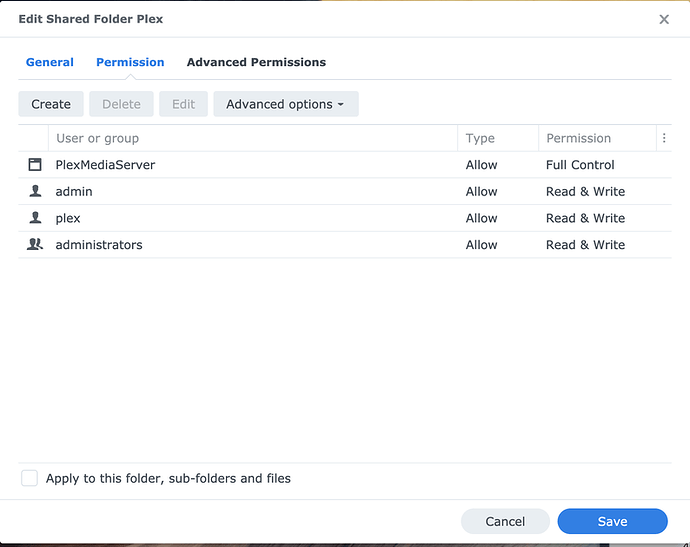
Task: Sort by the Permission column header
Action: (598, 138)
